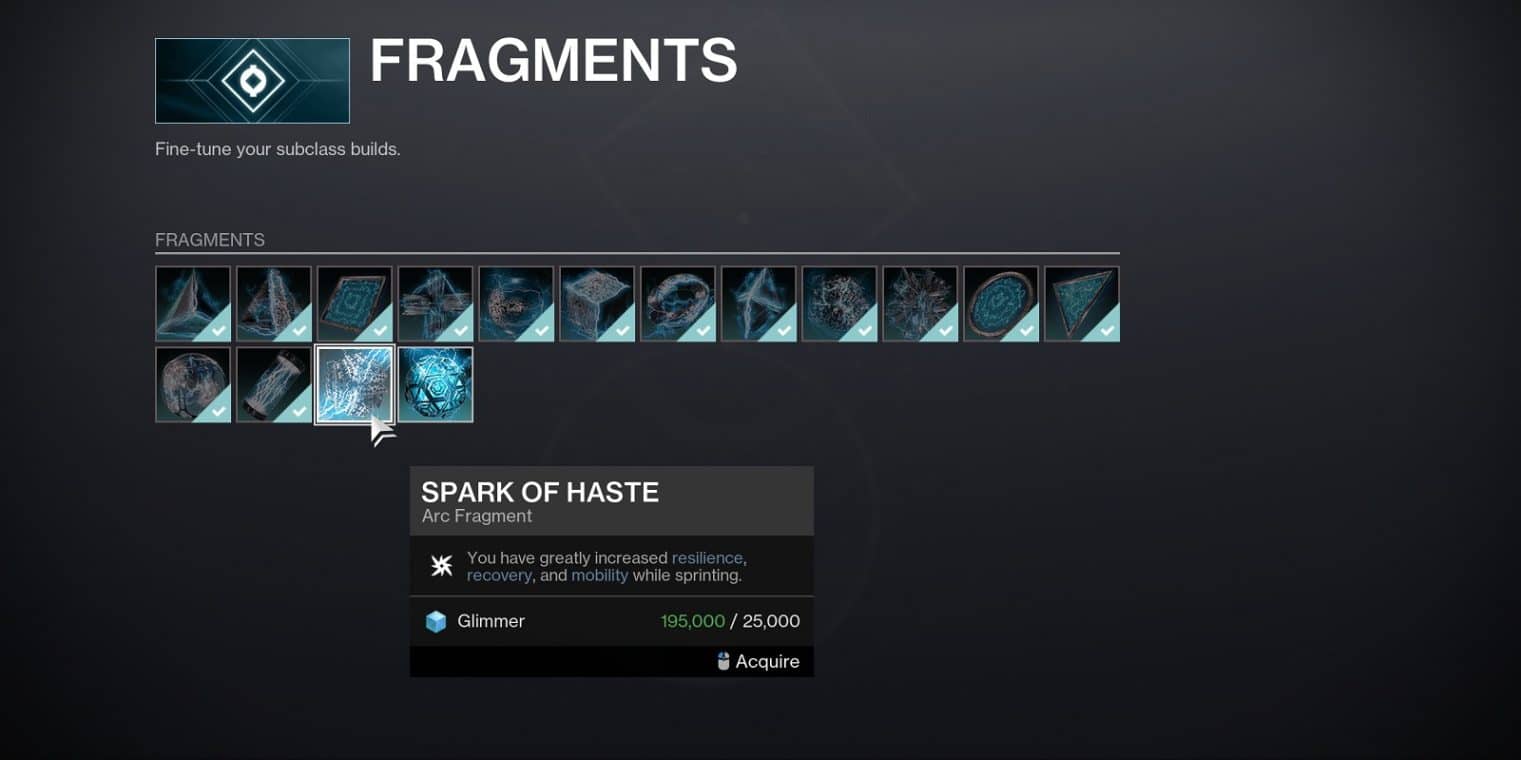Click the highlighted Spark of Haste fragment

pyautogui.click(x=355, y=385)
